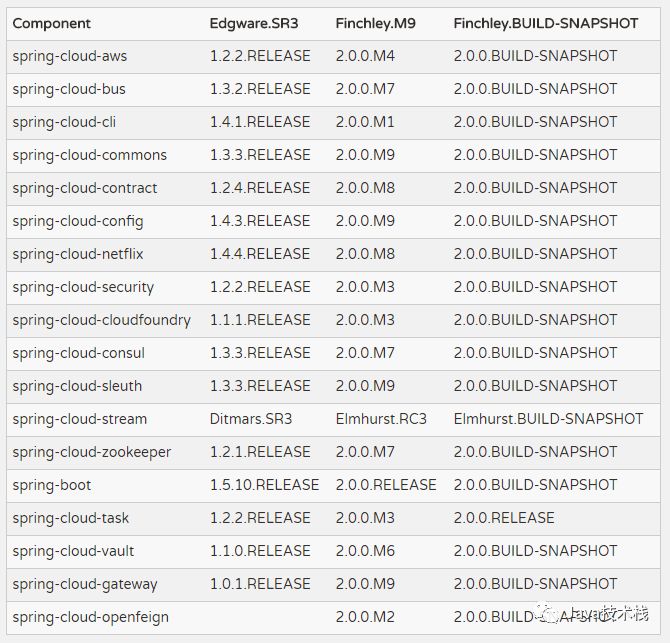Click the spring-cloud-openfeign row label
The width and height of the screenshot is (670, 643).
[91, 617]
